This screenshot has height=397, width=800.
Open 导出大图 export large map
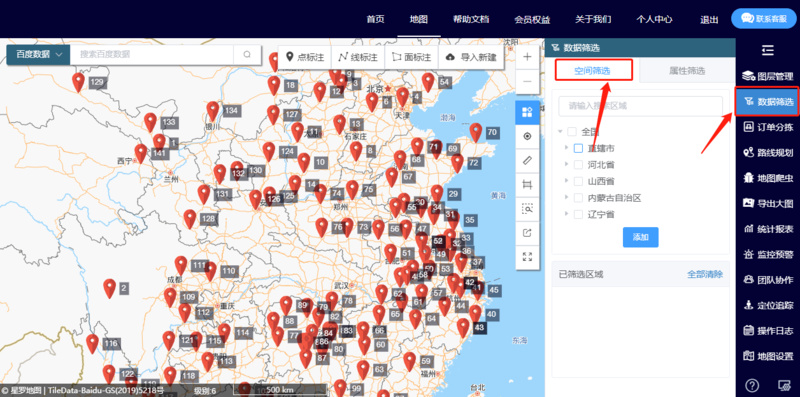(768, 204)
